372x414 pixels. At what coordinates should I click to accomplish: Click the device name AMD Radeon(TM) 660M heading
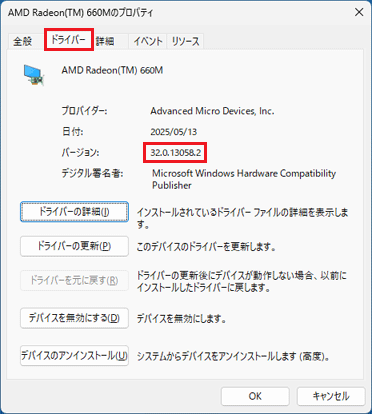(112, 70)
